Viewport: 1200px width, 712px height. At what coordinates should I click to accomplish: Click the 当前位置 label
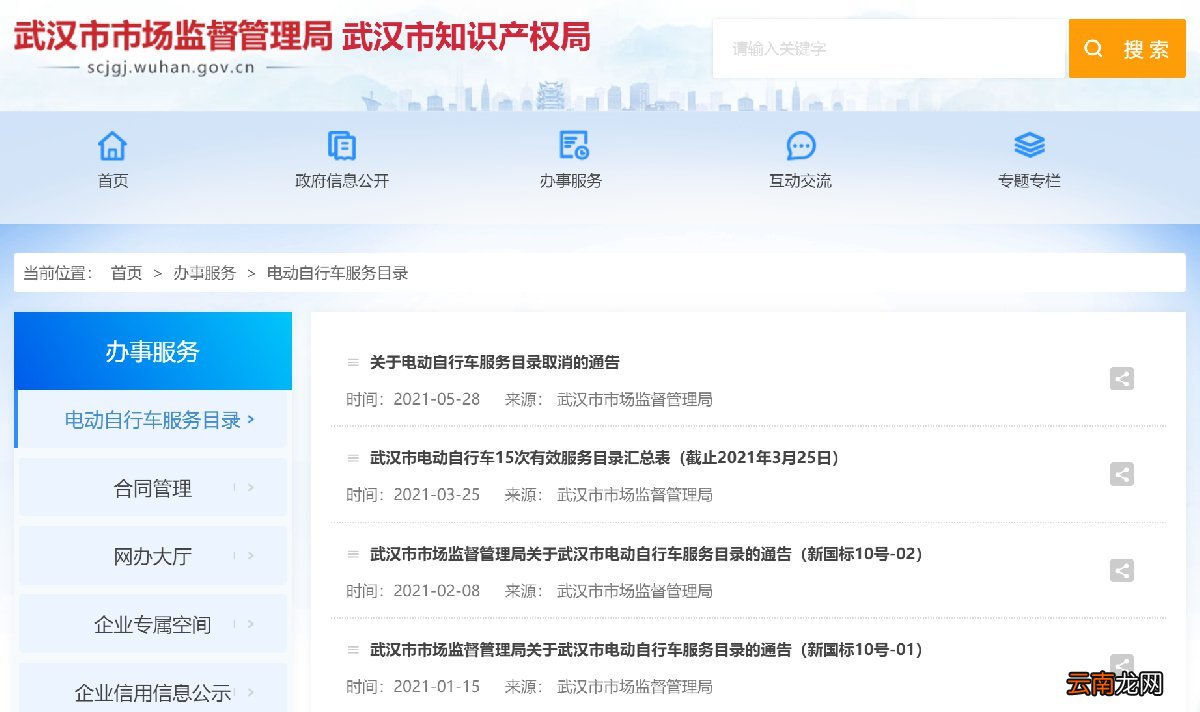click(58, 273)
